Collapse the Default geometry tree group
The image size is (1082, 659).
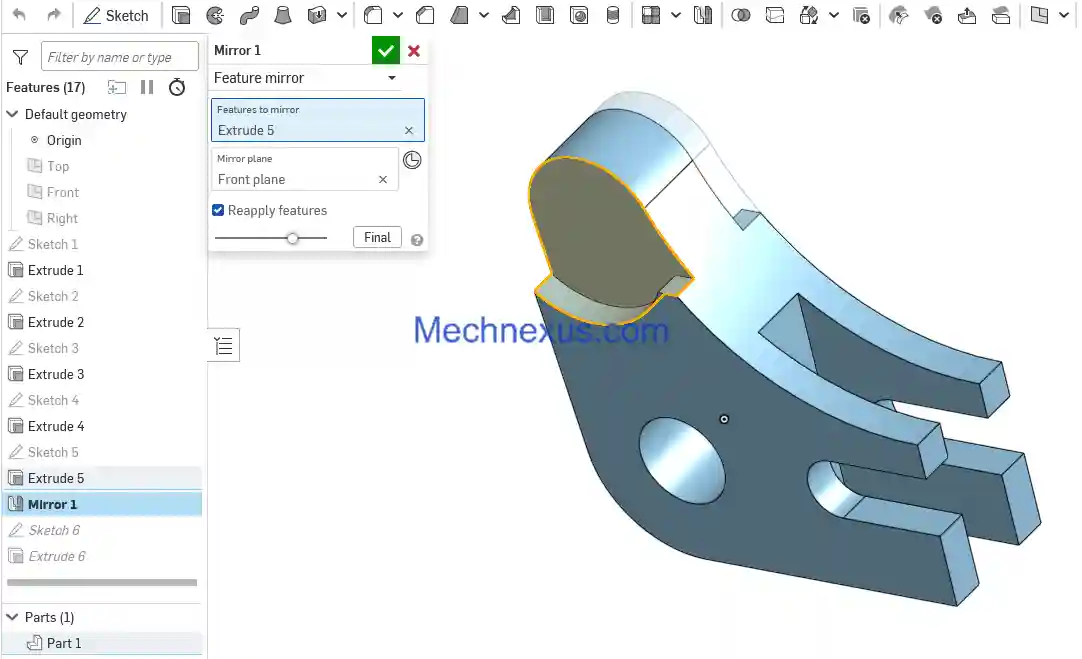13,114
